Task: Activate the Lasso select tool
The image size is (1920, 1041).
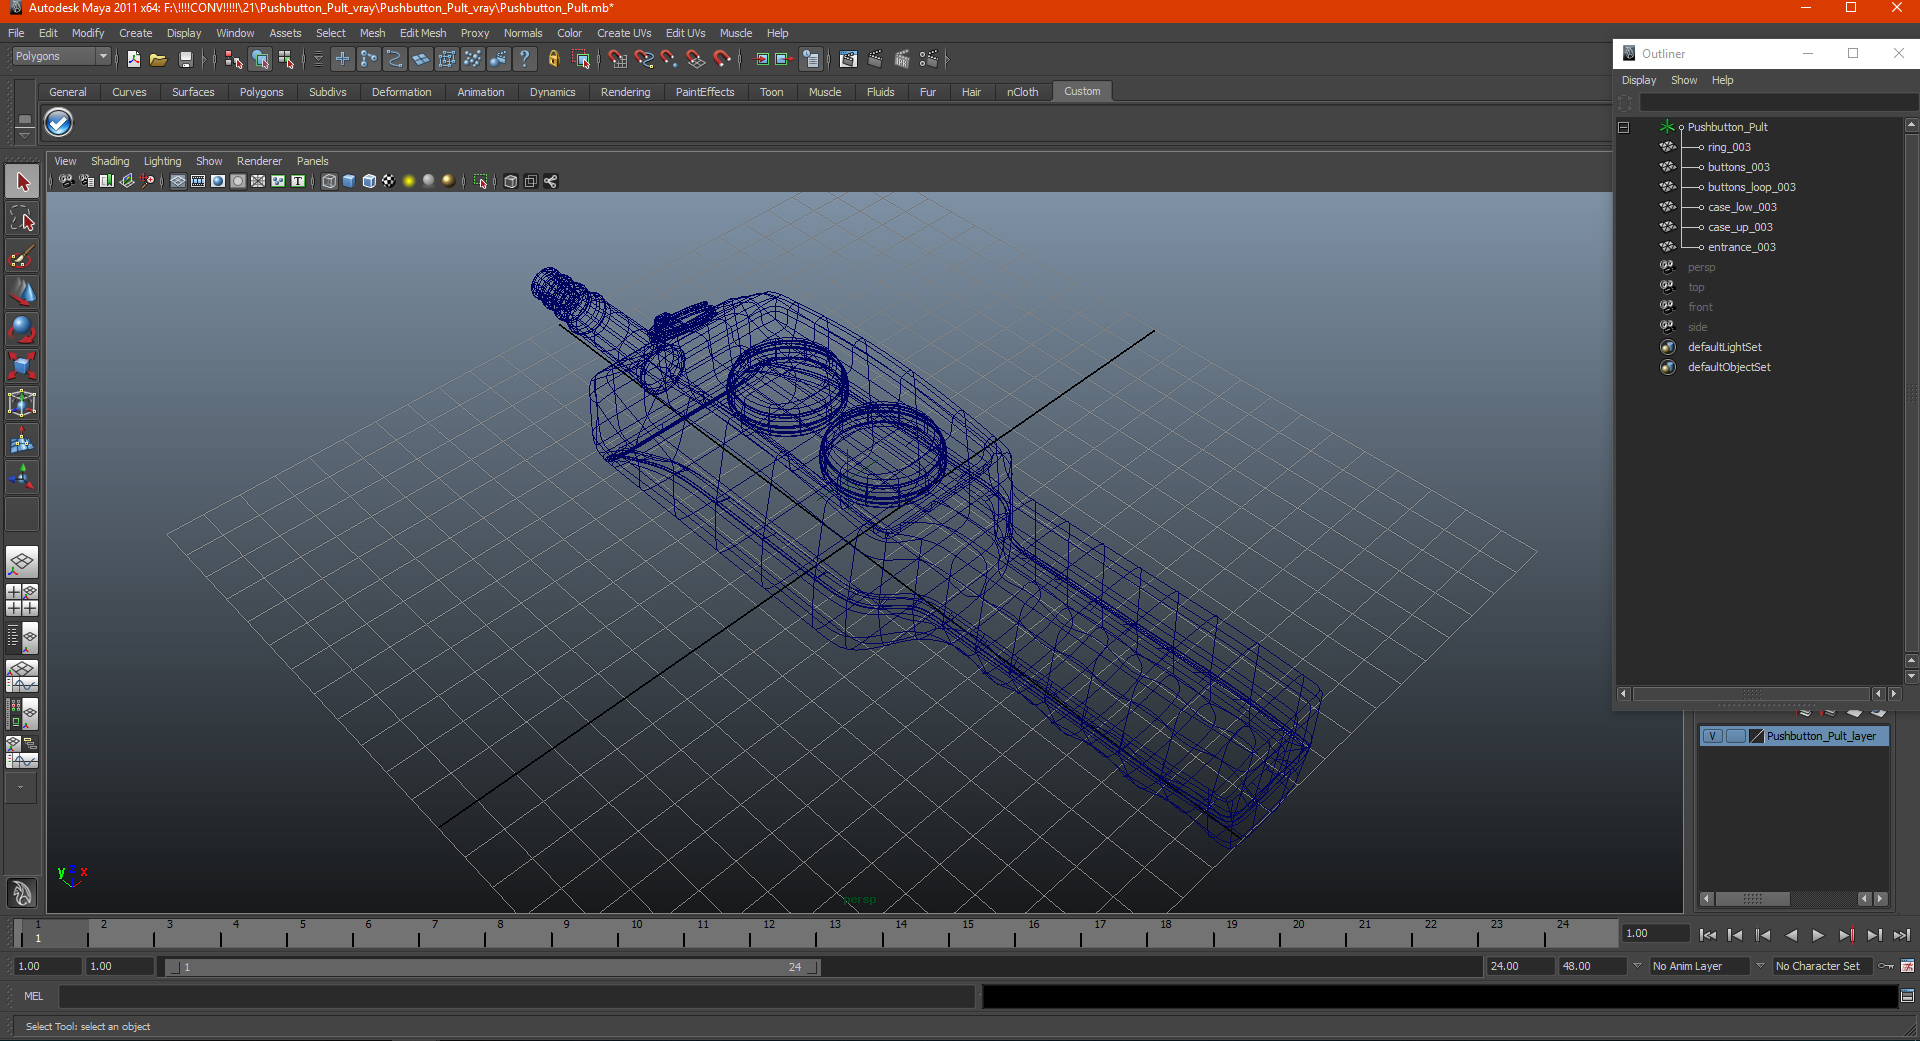Action: pyautogui.click(x=22, y=219)
